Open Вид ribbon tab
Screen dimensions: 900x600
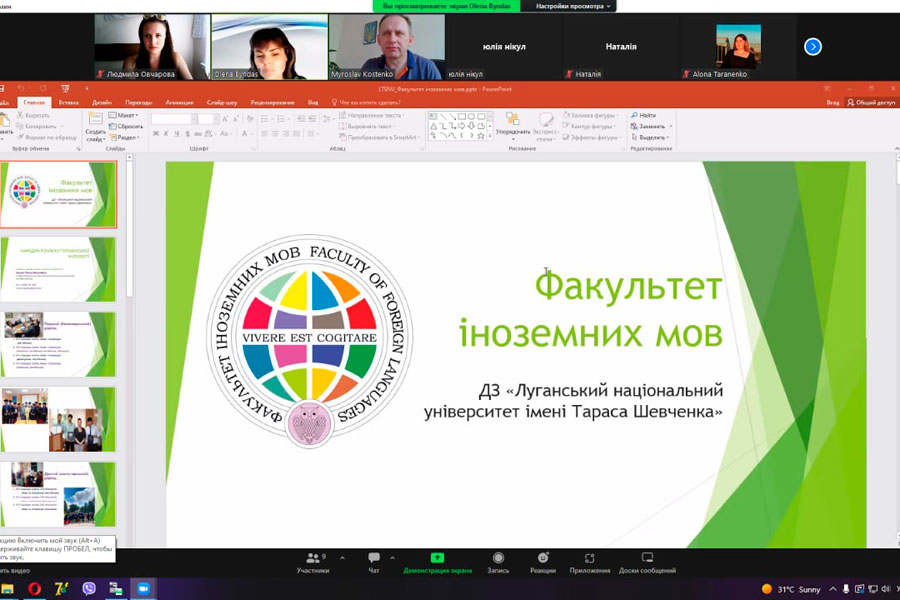[313, 102]
